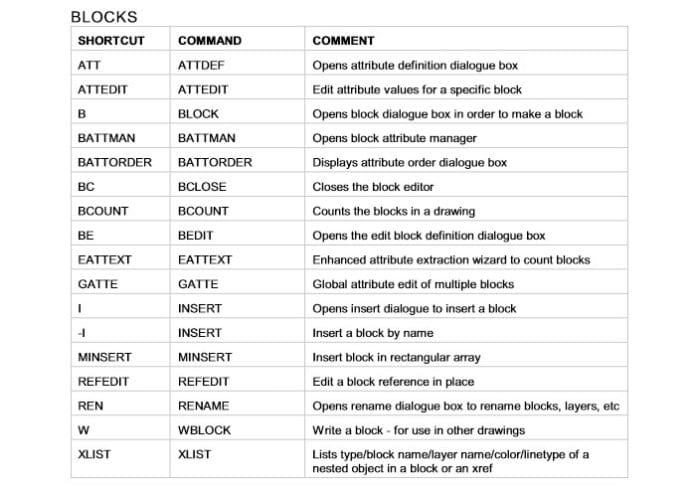696x494 pixels.
Task: Click the WBLOCK command cell
Action: pos(204,430)
